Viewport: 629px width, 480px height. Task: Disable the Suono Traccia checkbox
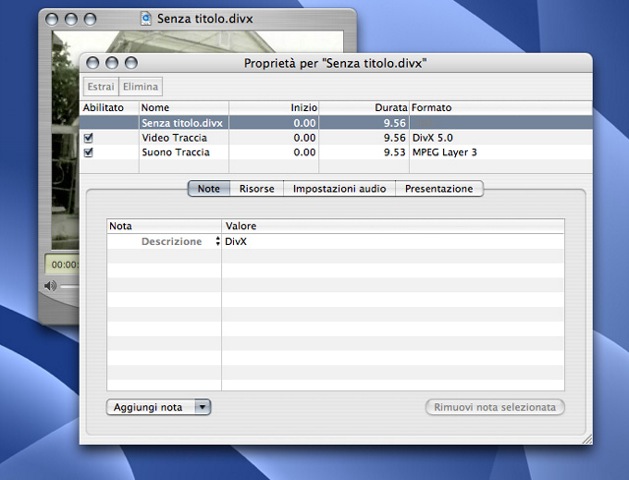tap(88, 152)
